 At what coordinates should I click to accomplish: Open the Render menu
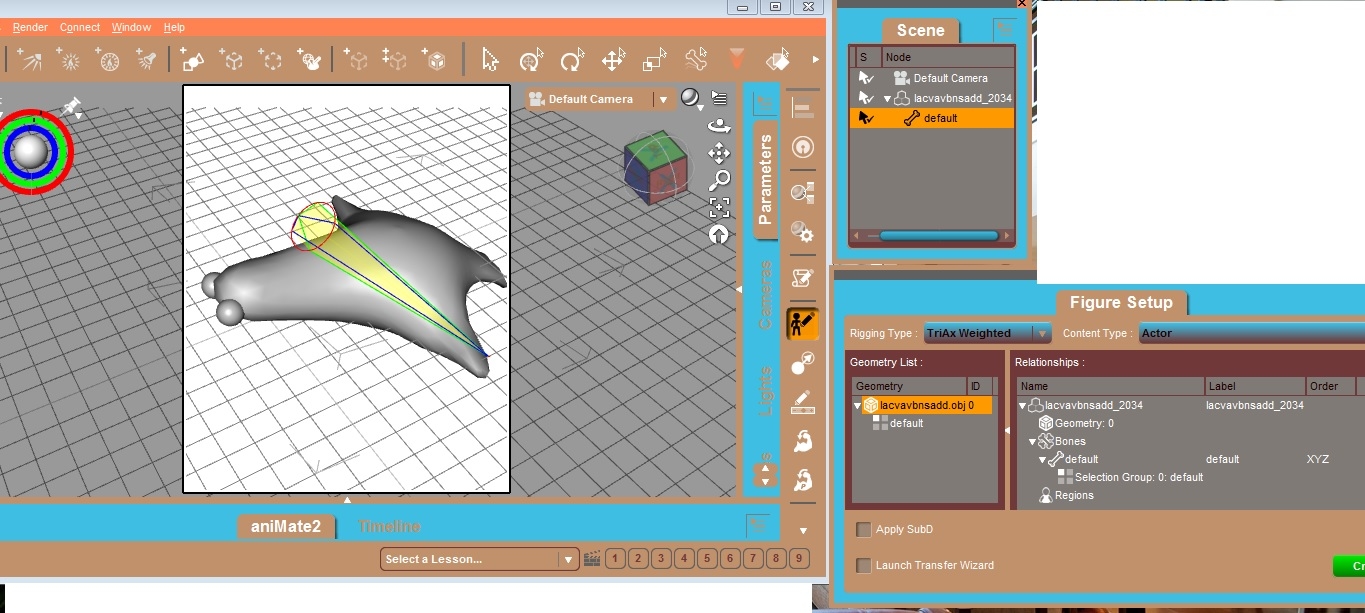pos(30,27)
